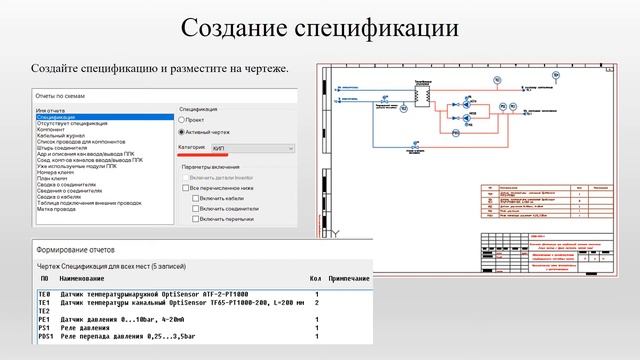The image size is (640, 360).
Task: Select 'Таблица подключения внешних проводок' report
Action: tap(89, 203)
